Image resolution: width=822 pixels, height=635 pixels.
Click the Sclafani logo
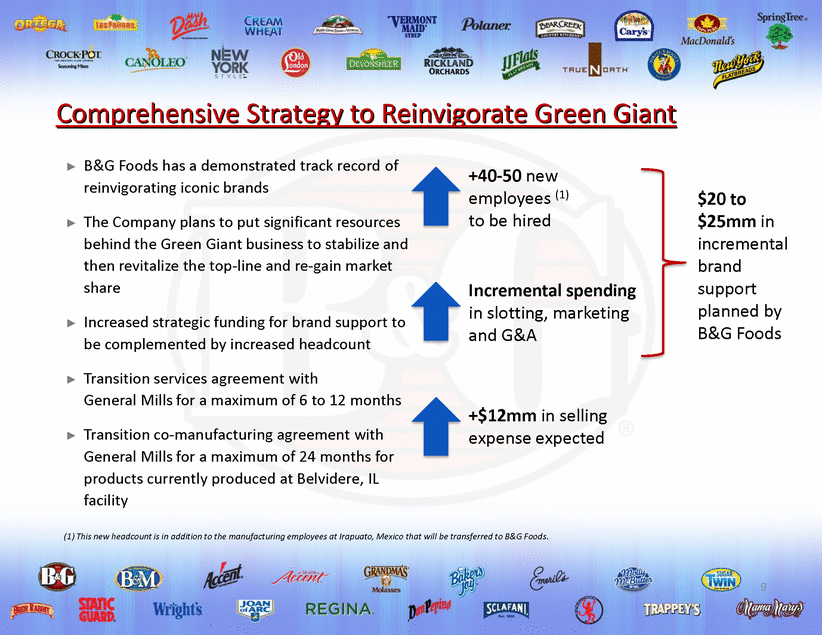click(x=506, y=609)
